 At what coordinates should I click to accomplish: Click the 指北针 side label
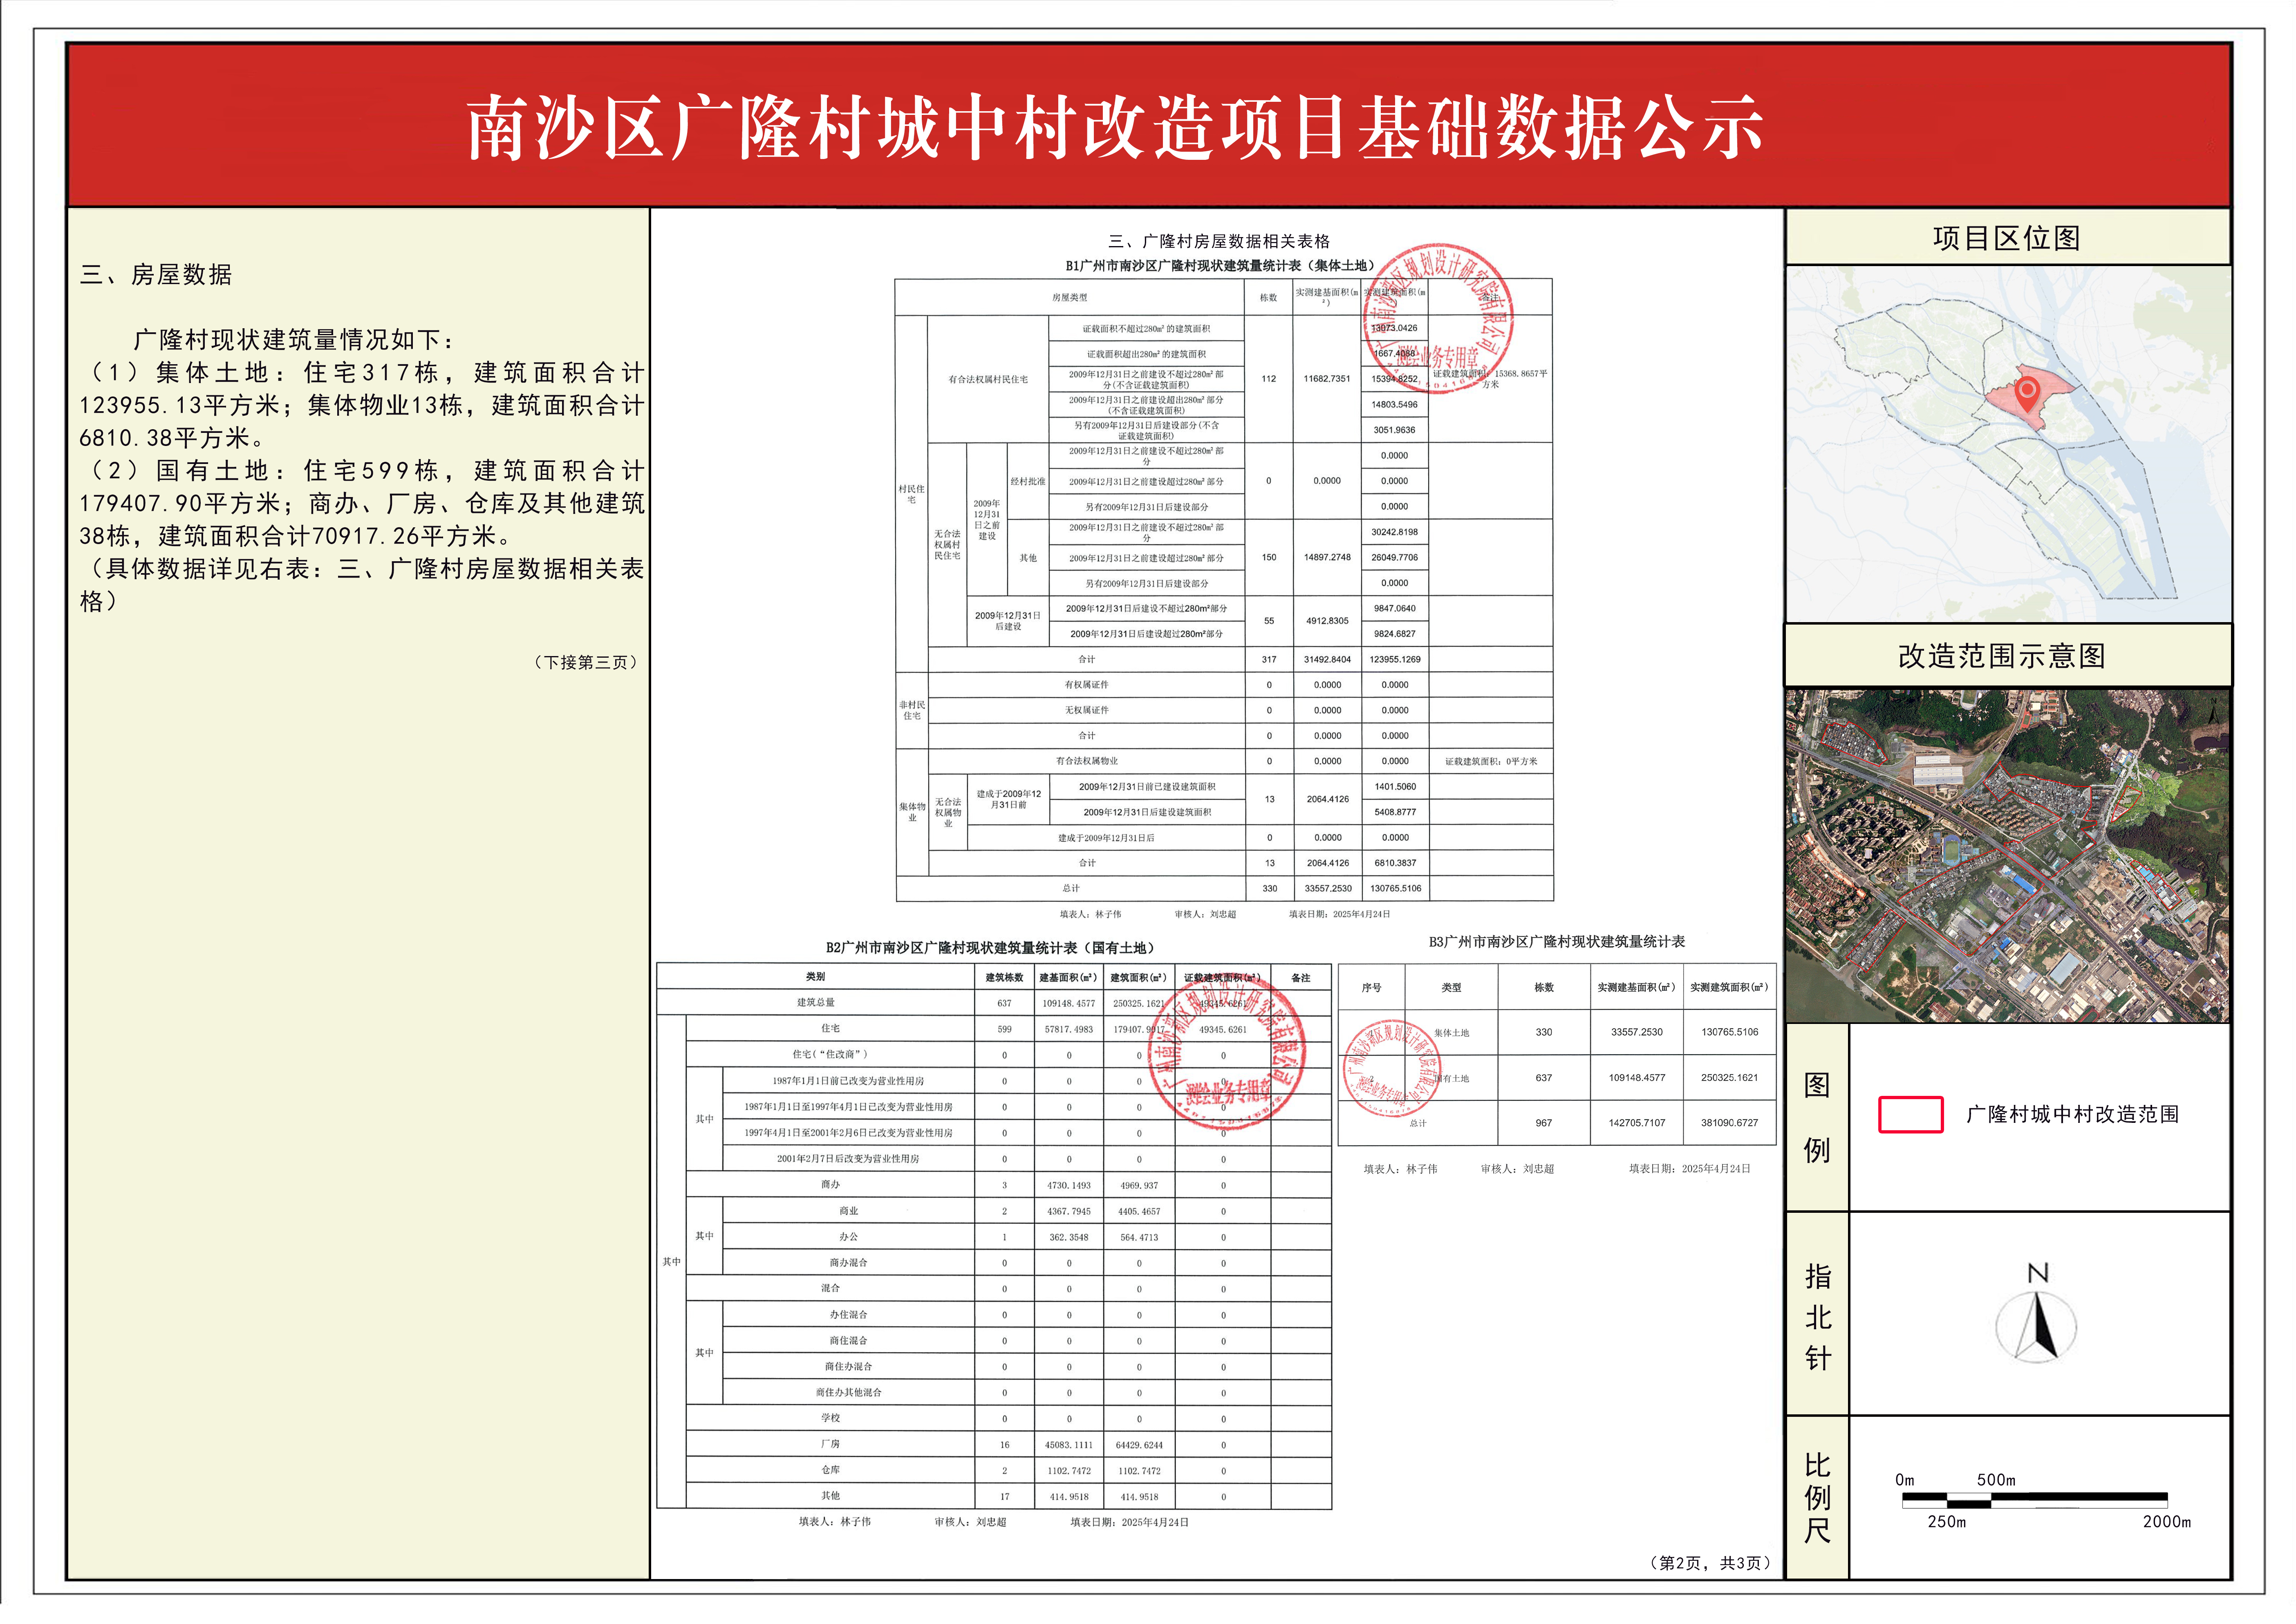coord(1818,1317)
